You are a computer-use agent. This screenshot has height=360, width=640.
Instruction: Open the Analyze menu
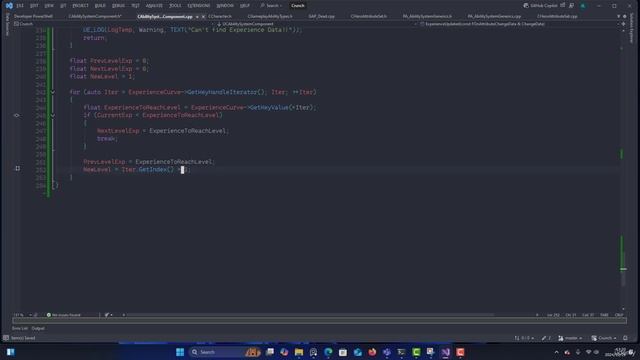(154, 6)
